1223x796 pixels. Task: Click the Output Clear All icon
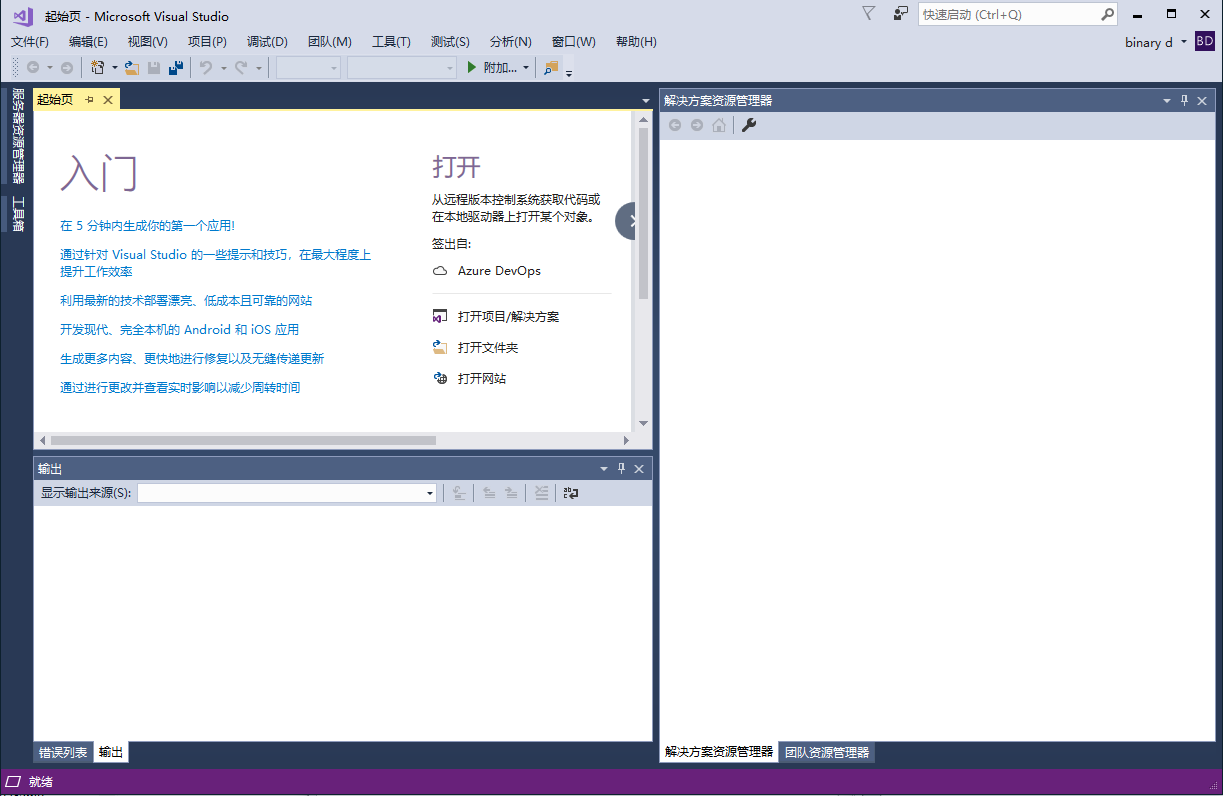coord(541,492)
